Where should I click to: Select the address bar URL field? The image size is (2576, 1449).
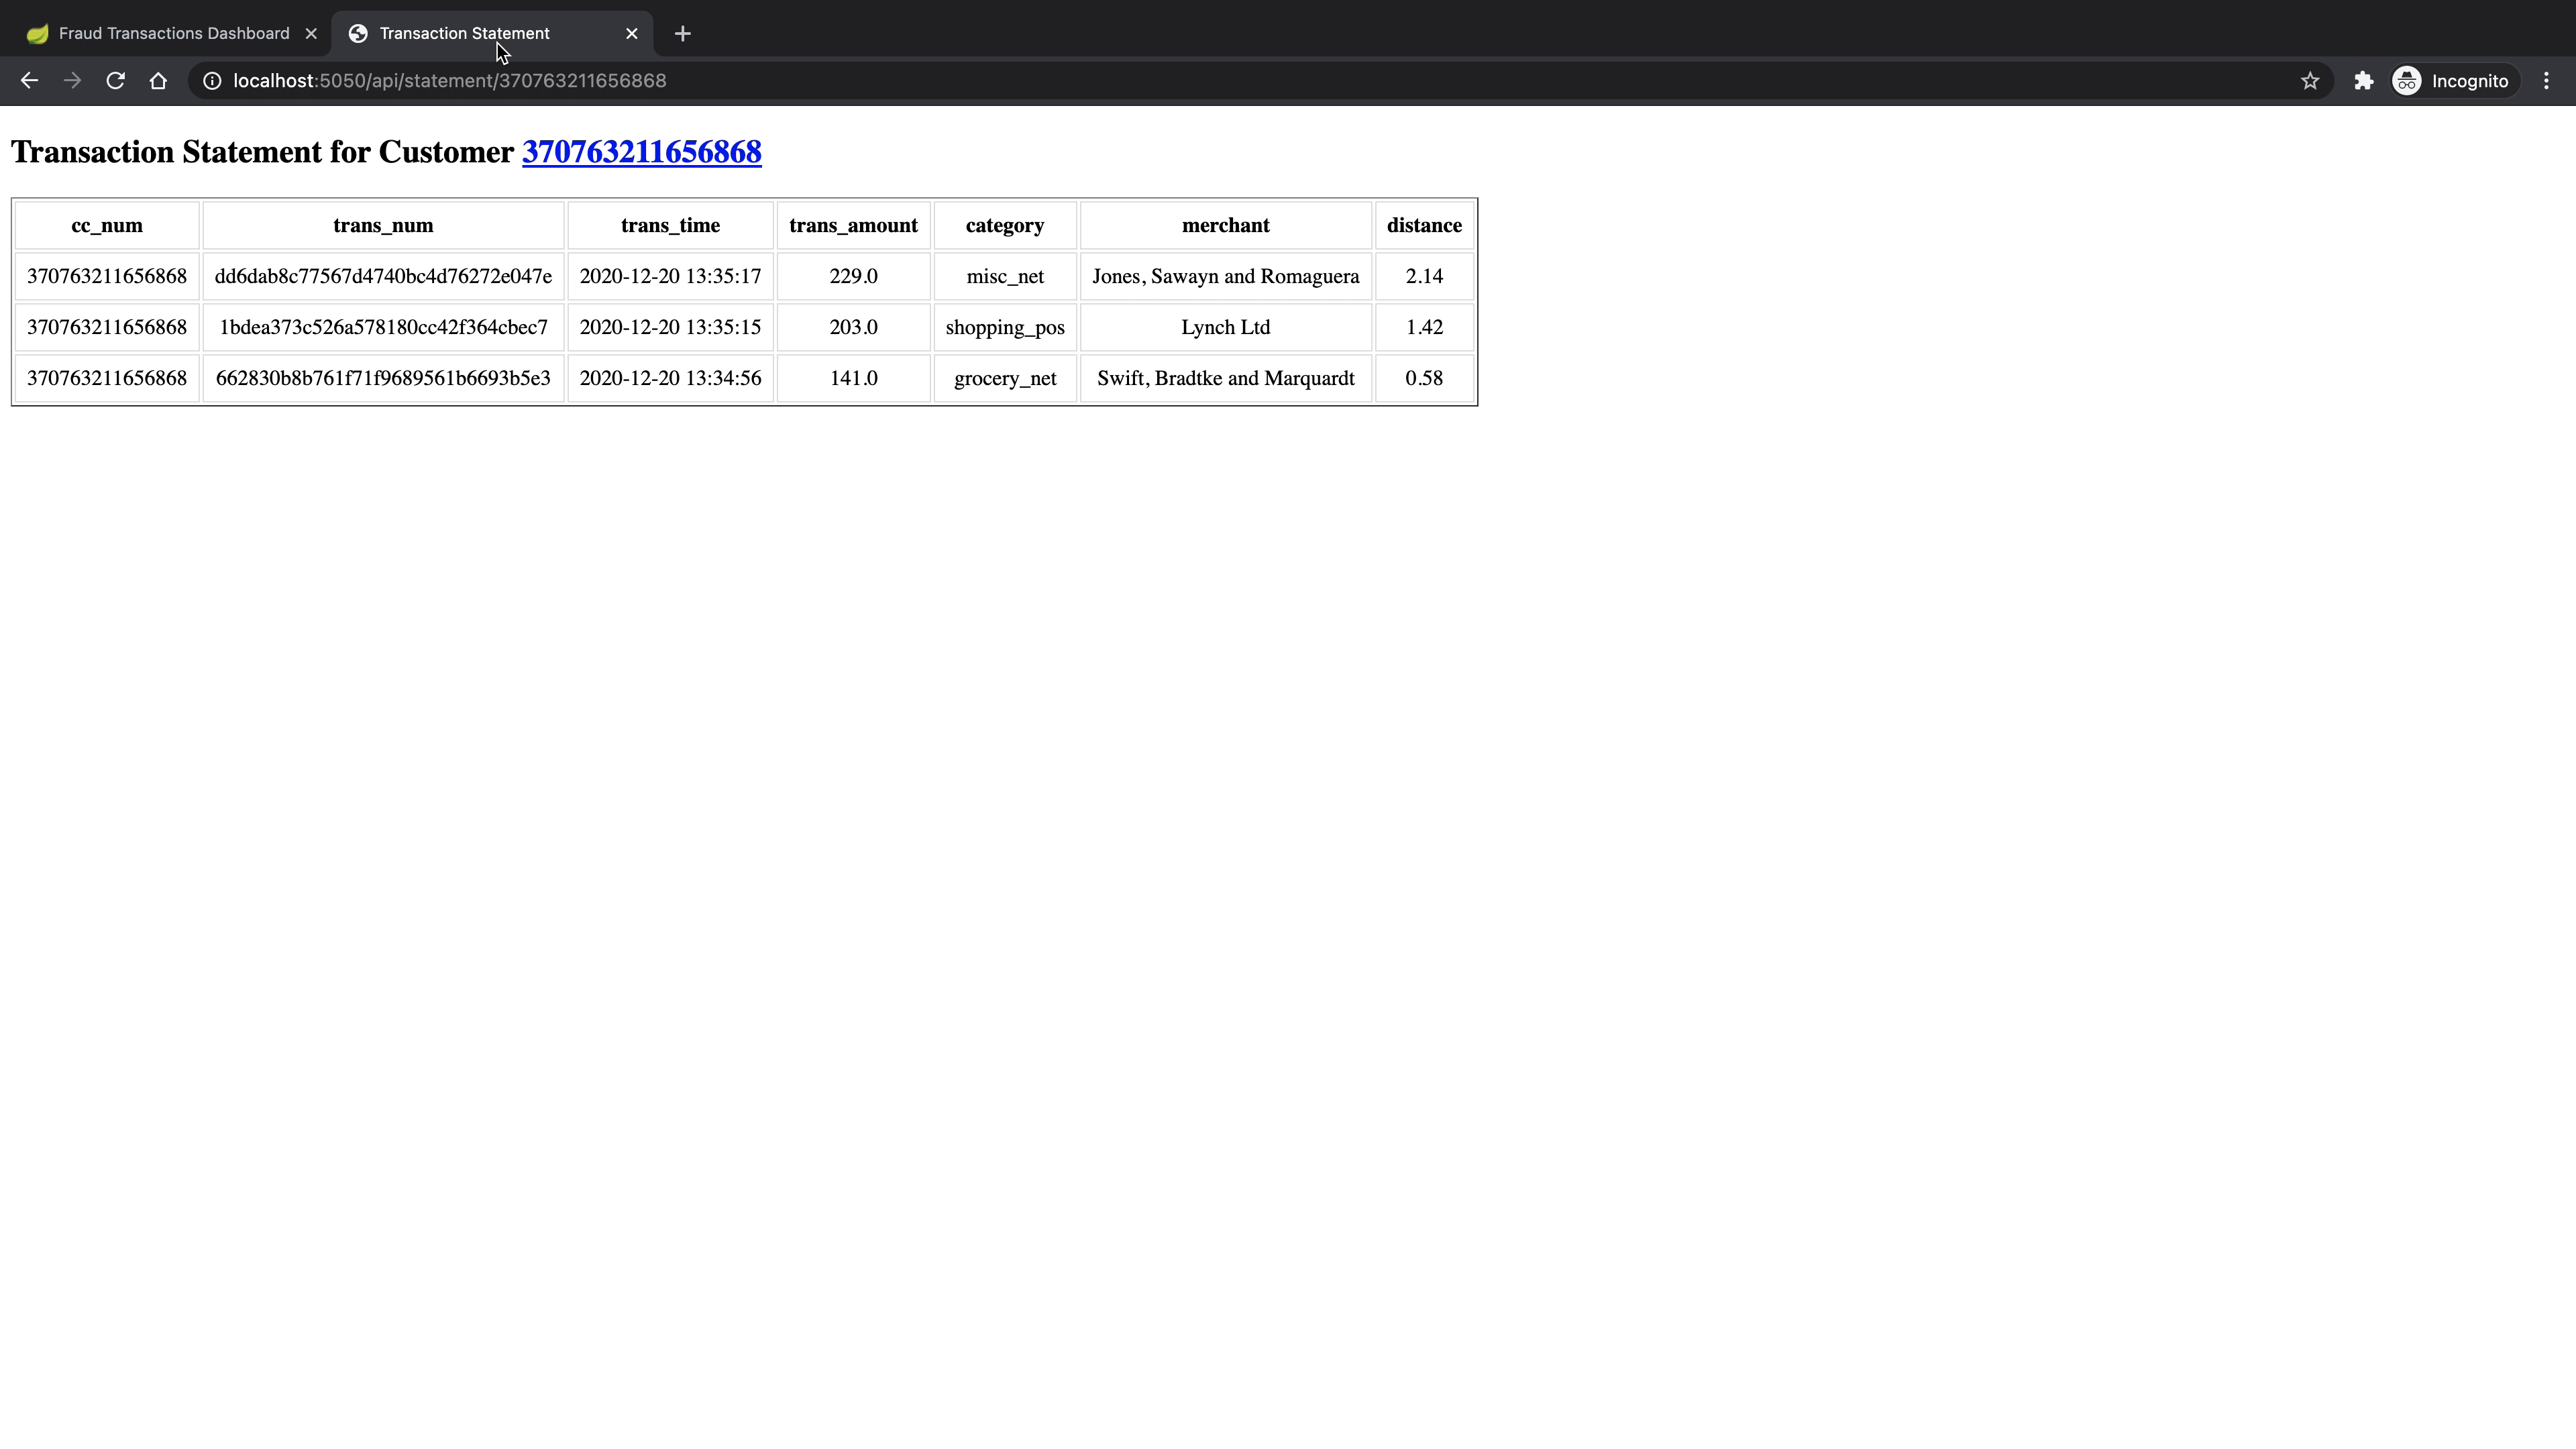[x=449, y=80]
